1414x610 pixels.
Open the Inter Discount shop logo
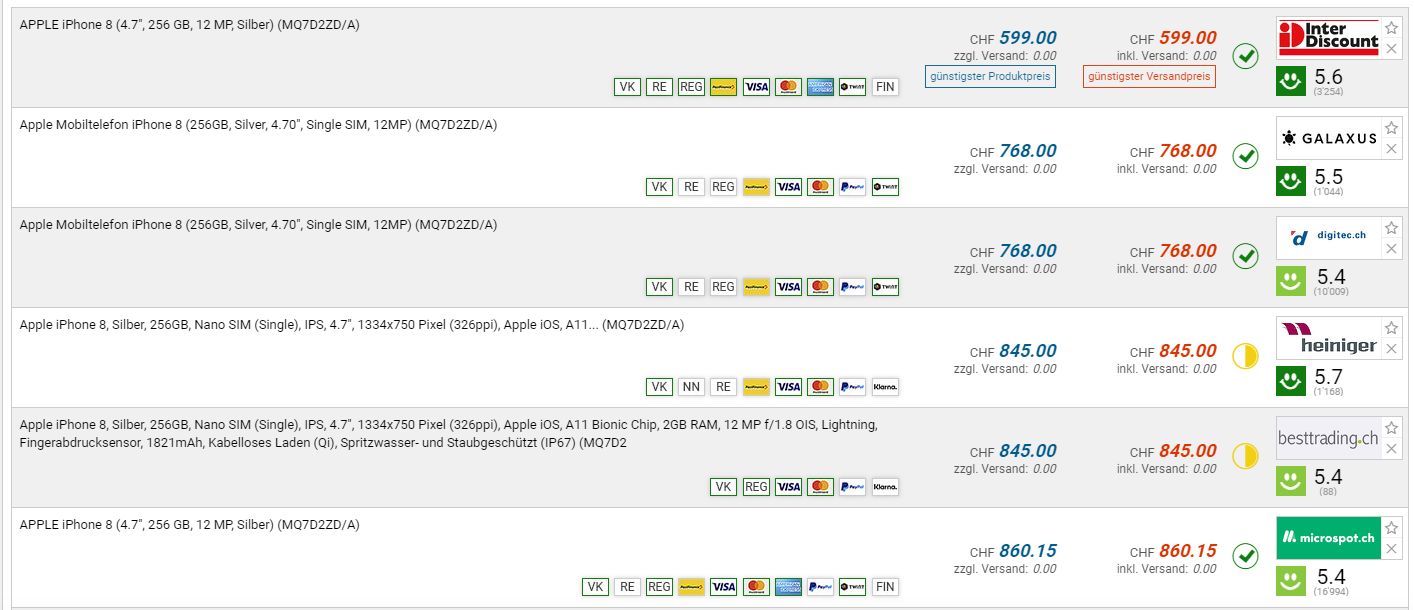coord(1328,39)
